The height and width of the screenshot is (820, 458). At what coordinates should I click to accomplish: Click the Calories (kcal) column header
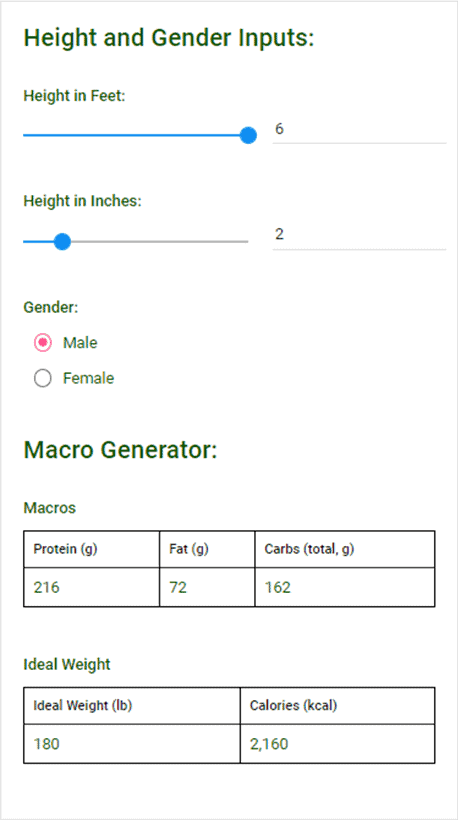pyautogui.click(x=337, y=706)
